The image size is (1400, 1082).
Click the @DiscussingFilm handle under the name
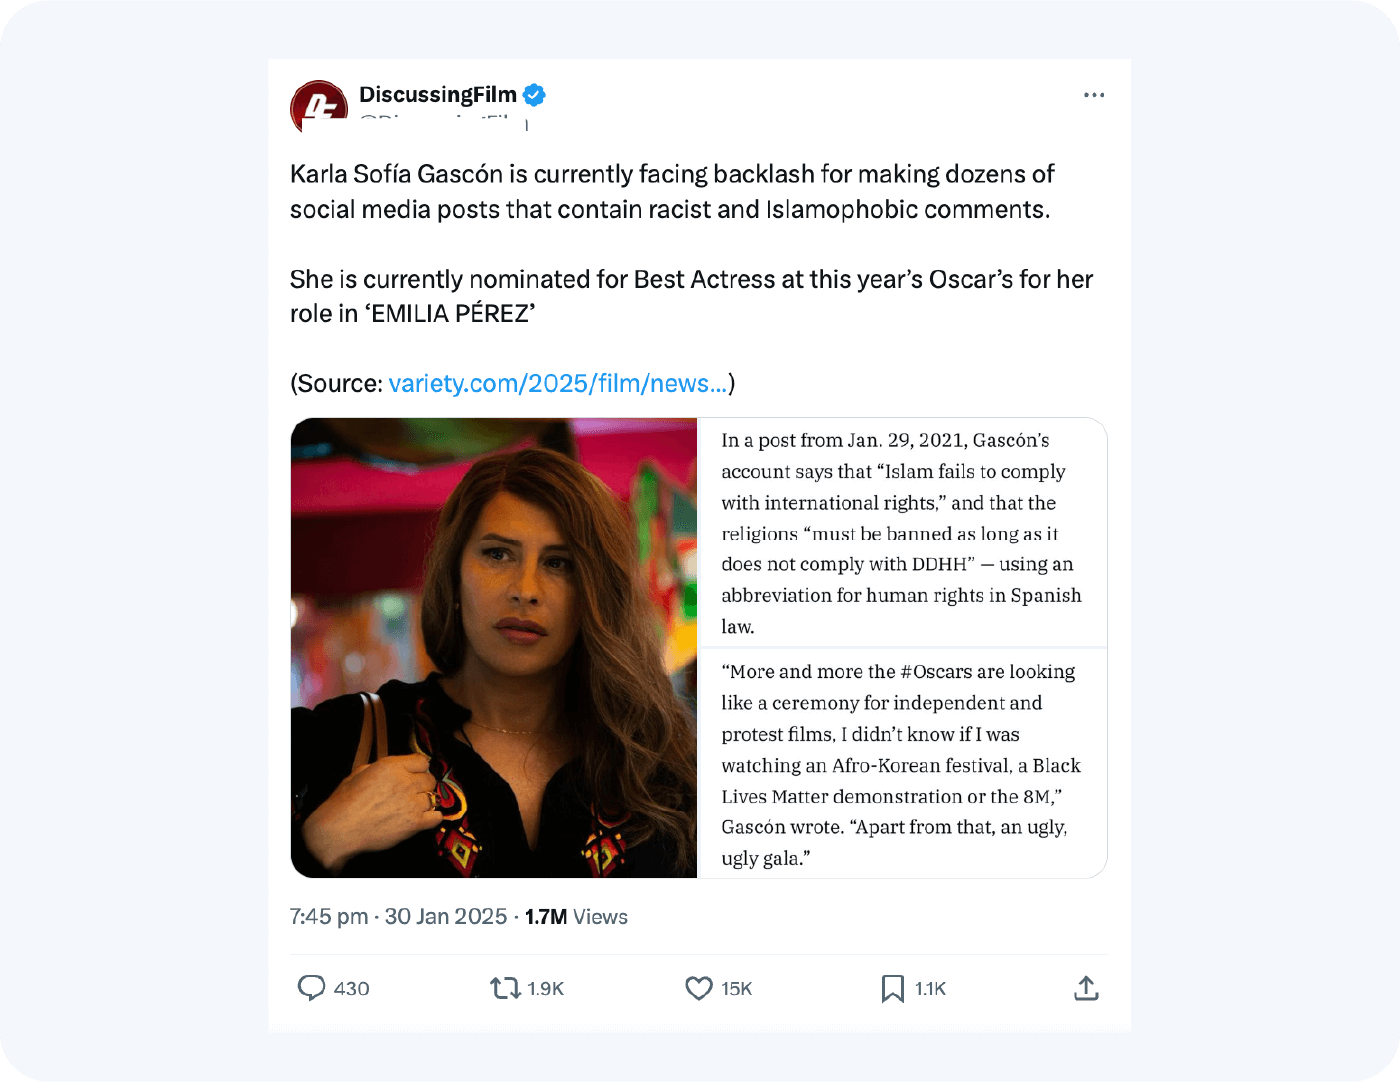coord(440,124)
